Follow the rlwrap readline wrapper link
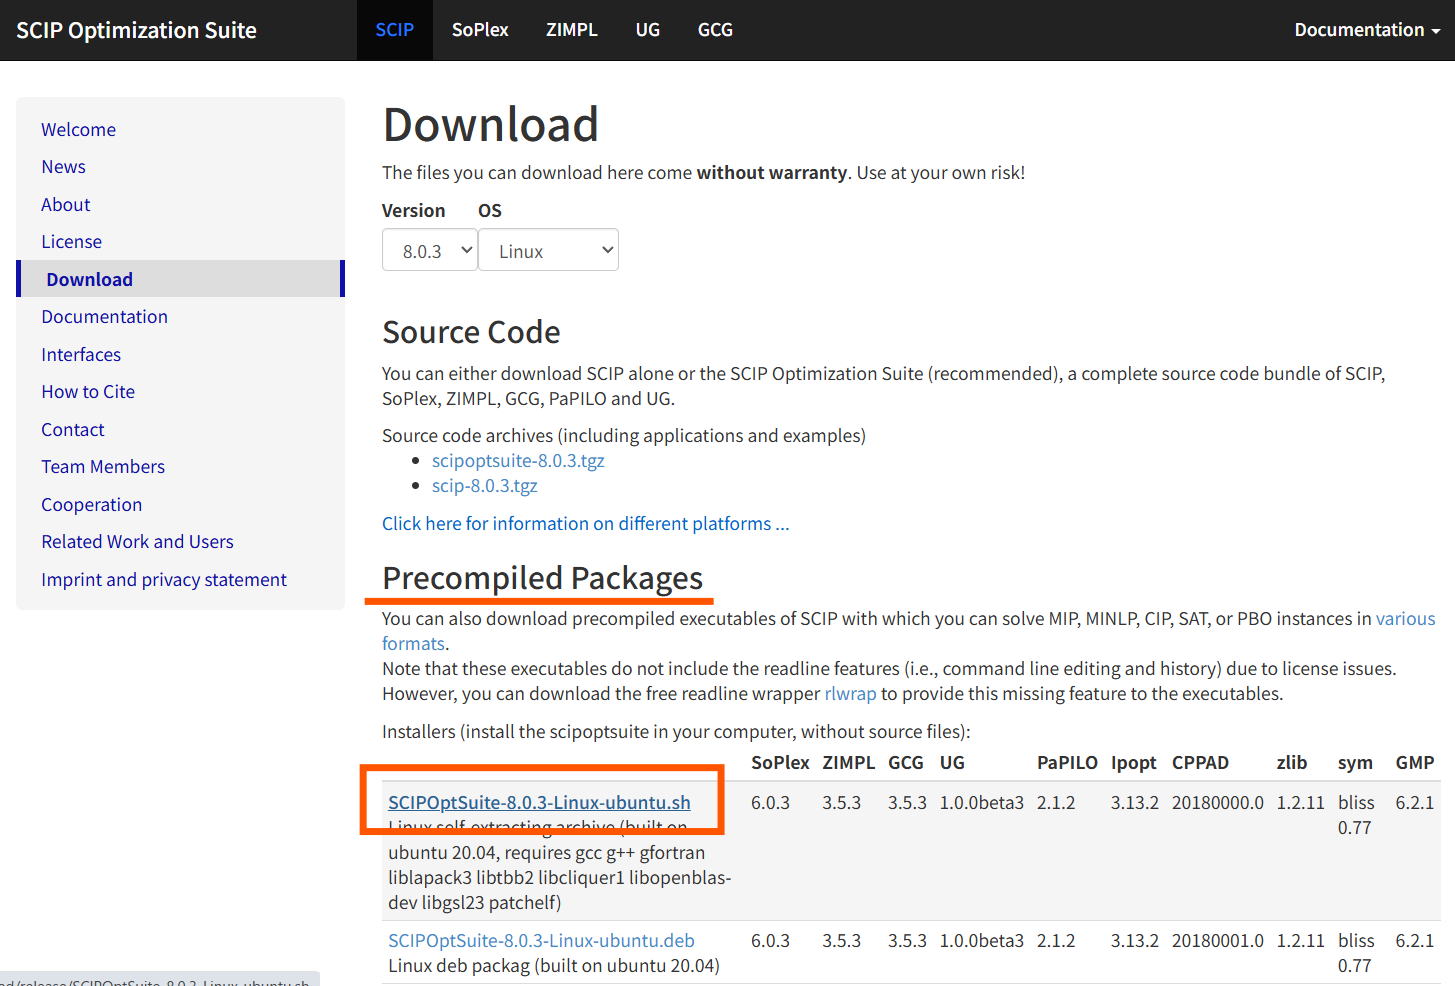 click(x=850, y=694)
